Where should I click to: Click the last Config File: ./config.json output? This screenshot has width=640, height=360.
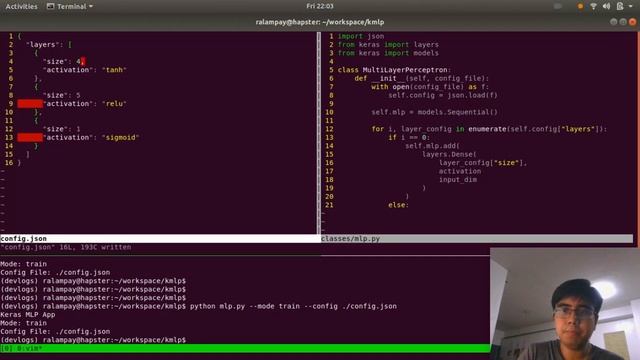pyautogui.click(x=55, y=331)
